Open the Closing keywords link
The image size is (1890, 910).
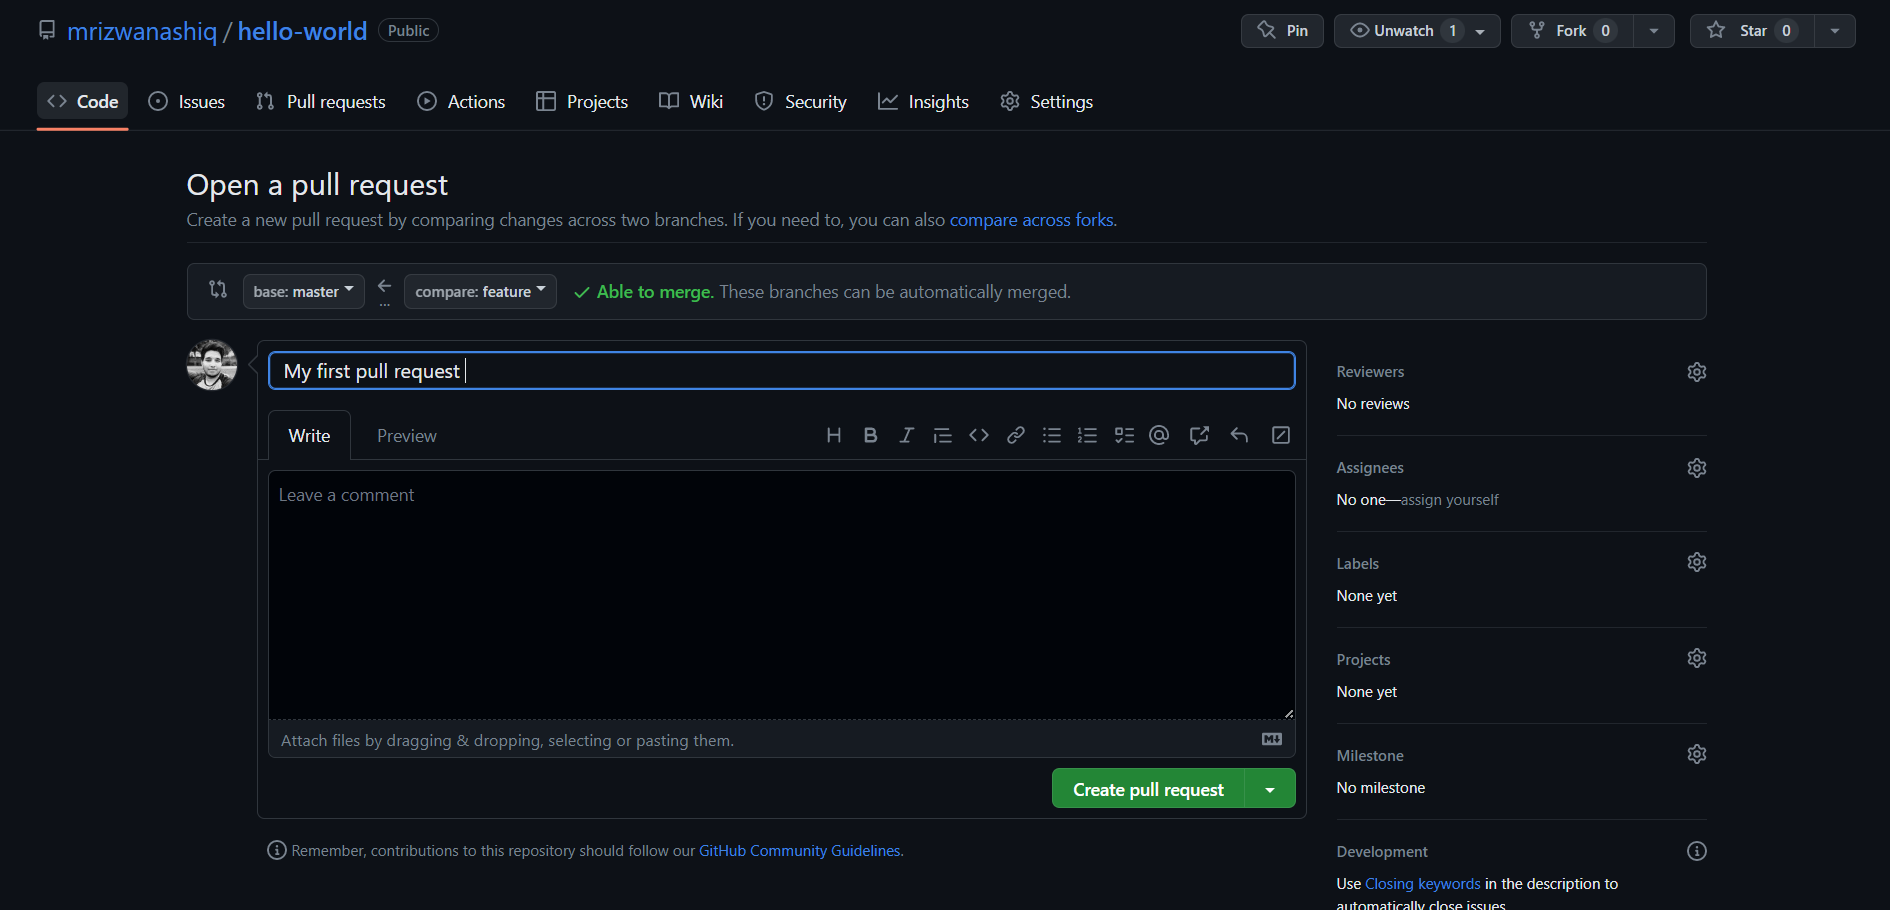(1422, 883)
